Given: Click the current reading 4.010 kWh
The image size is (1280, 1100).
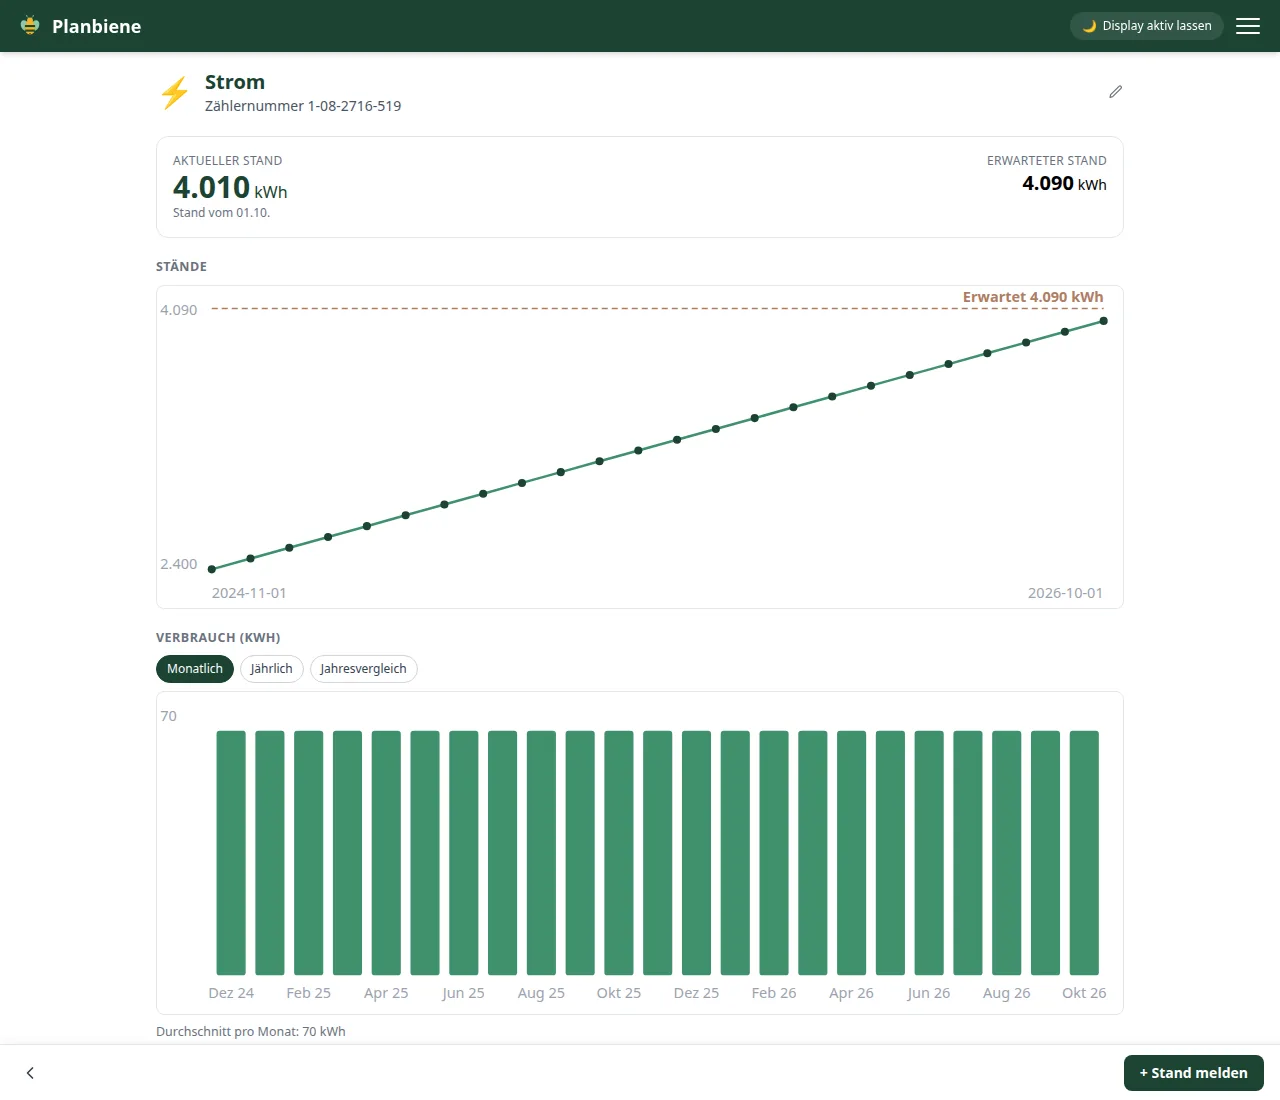Looking at the screenshot, I should coord(230,187).
